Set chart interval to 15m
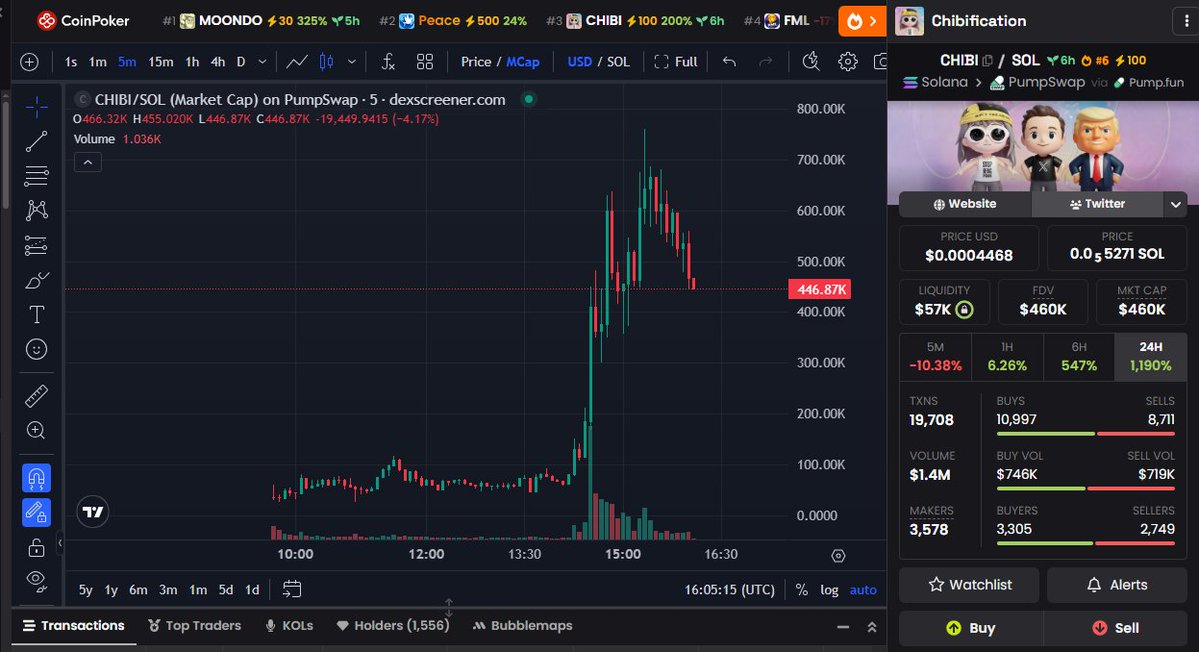1199x652 pixels. click(161, 62)
